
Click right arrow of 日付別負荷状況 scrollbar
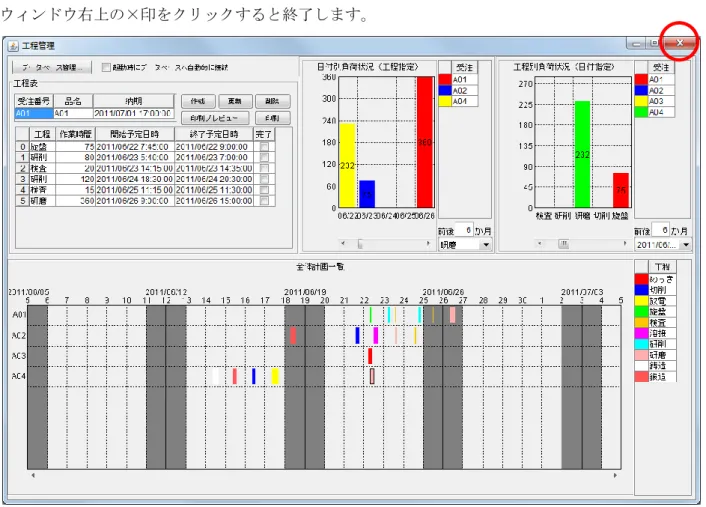428,244
